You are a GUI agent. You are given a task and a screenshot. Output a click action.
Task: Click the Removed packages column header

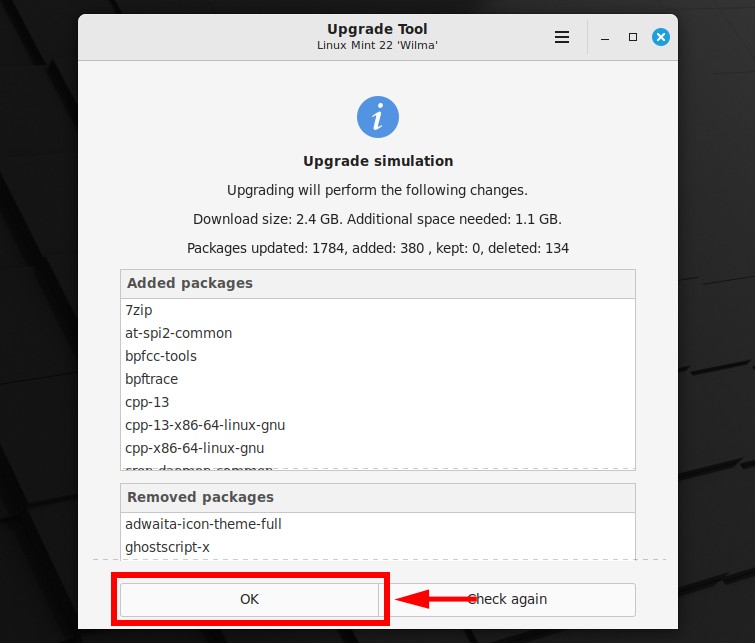378,497
